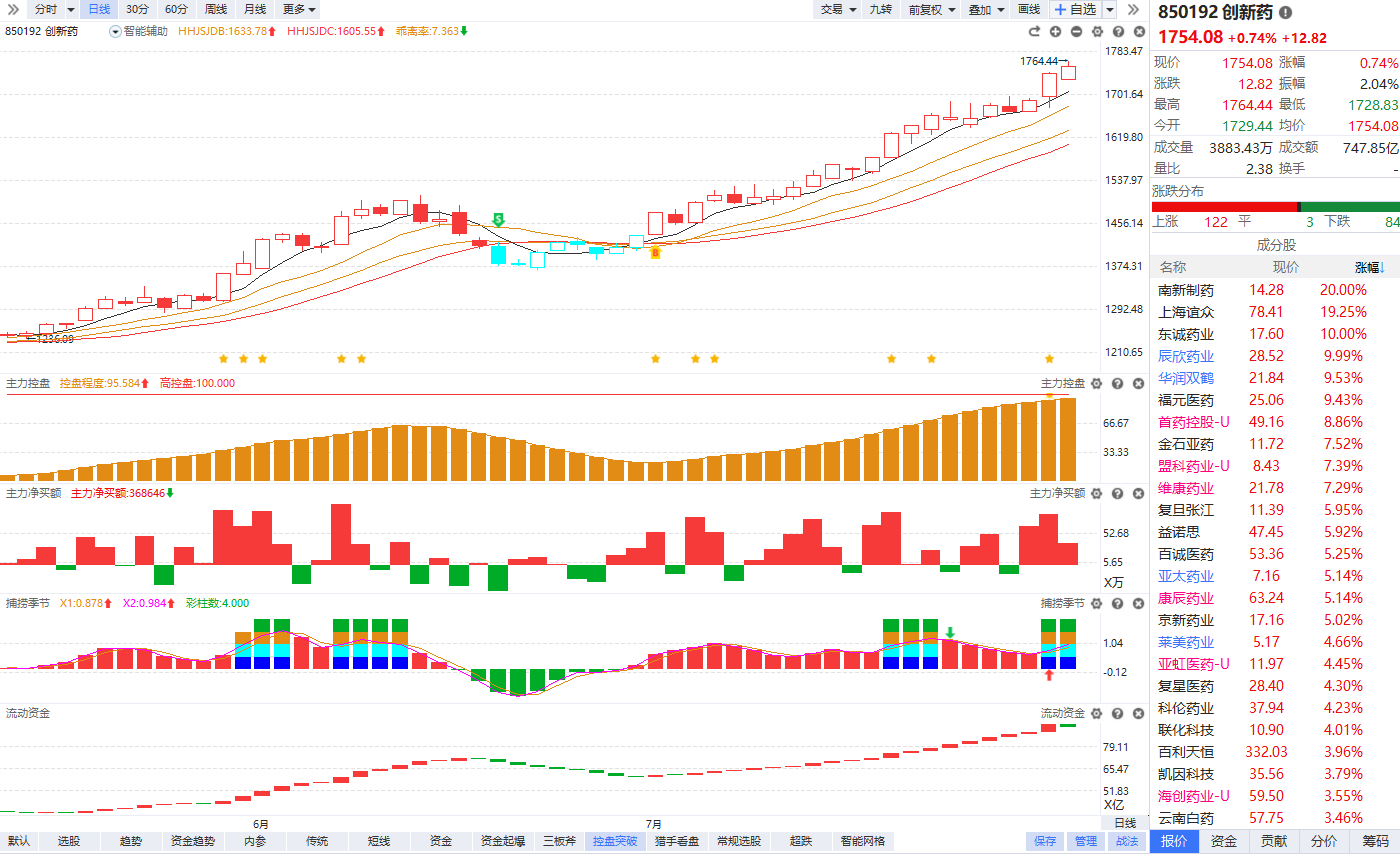The image size is (1400, 854).
Task: Click 保存 button to save template
Action: [x=1045, y=841]
